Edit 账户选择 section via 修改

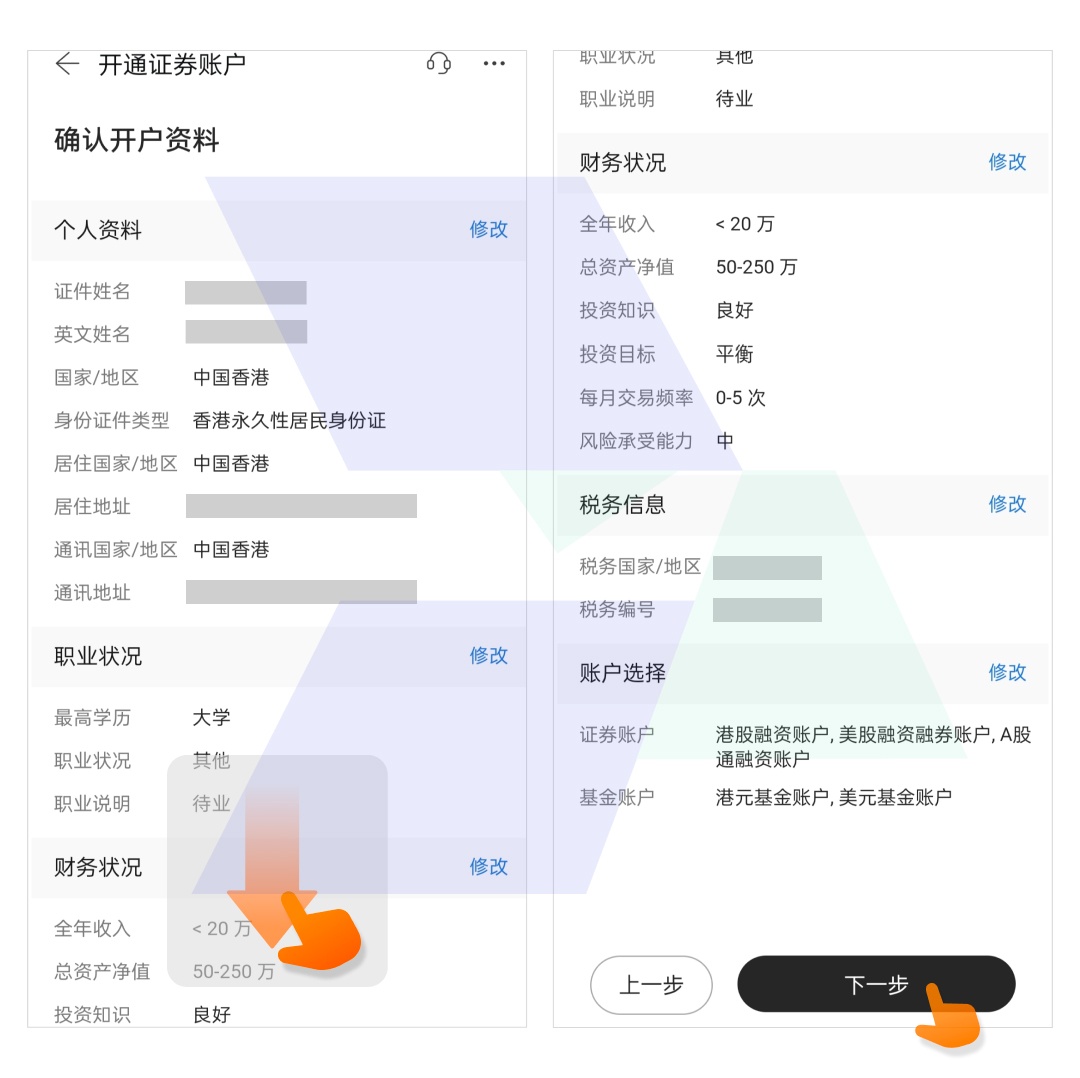(x=1007, y=672)
